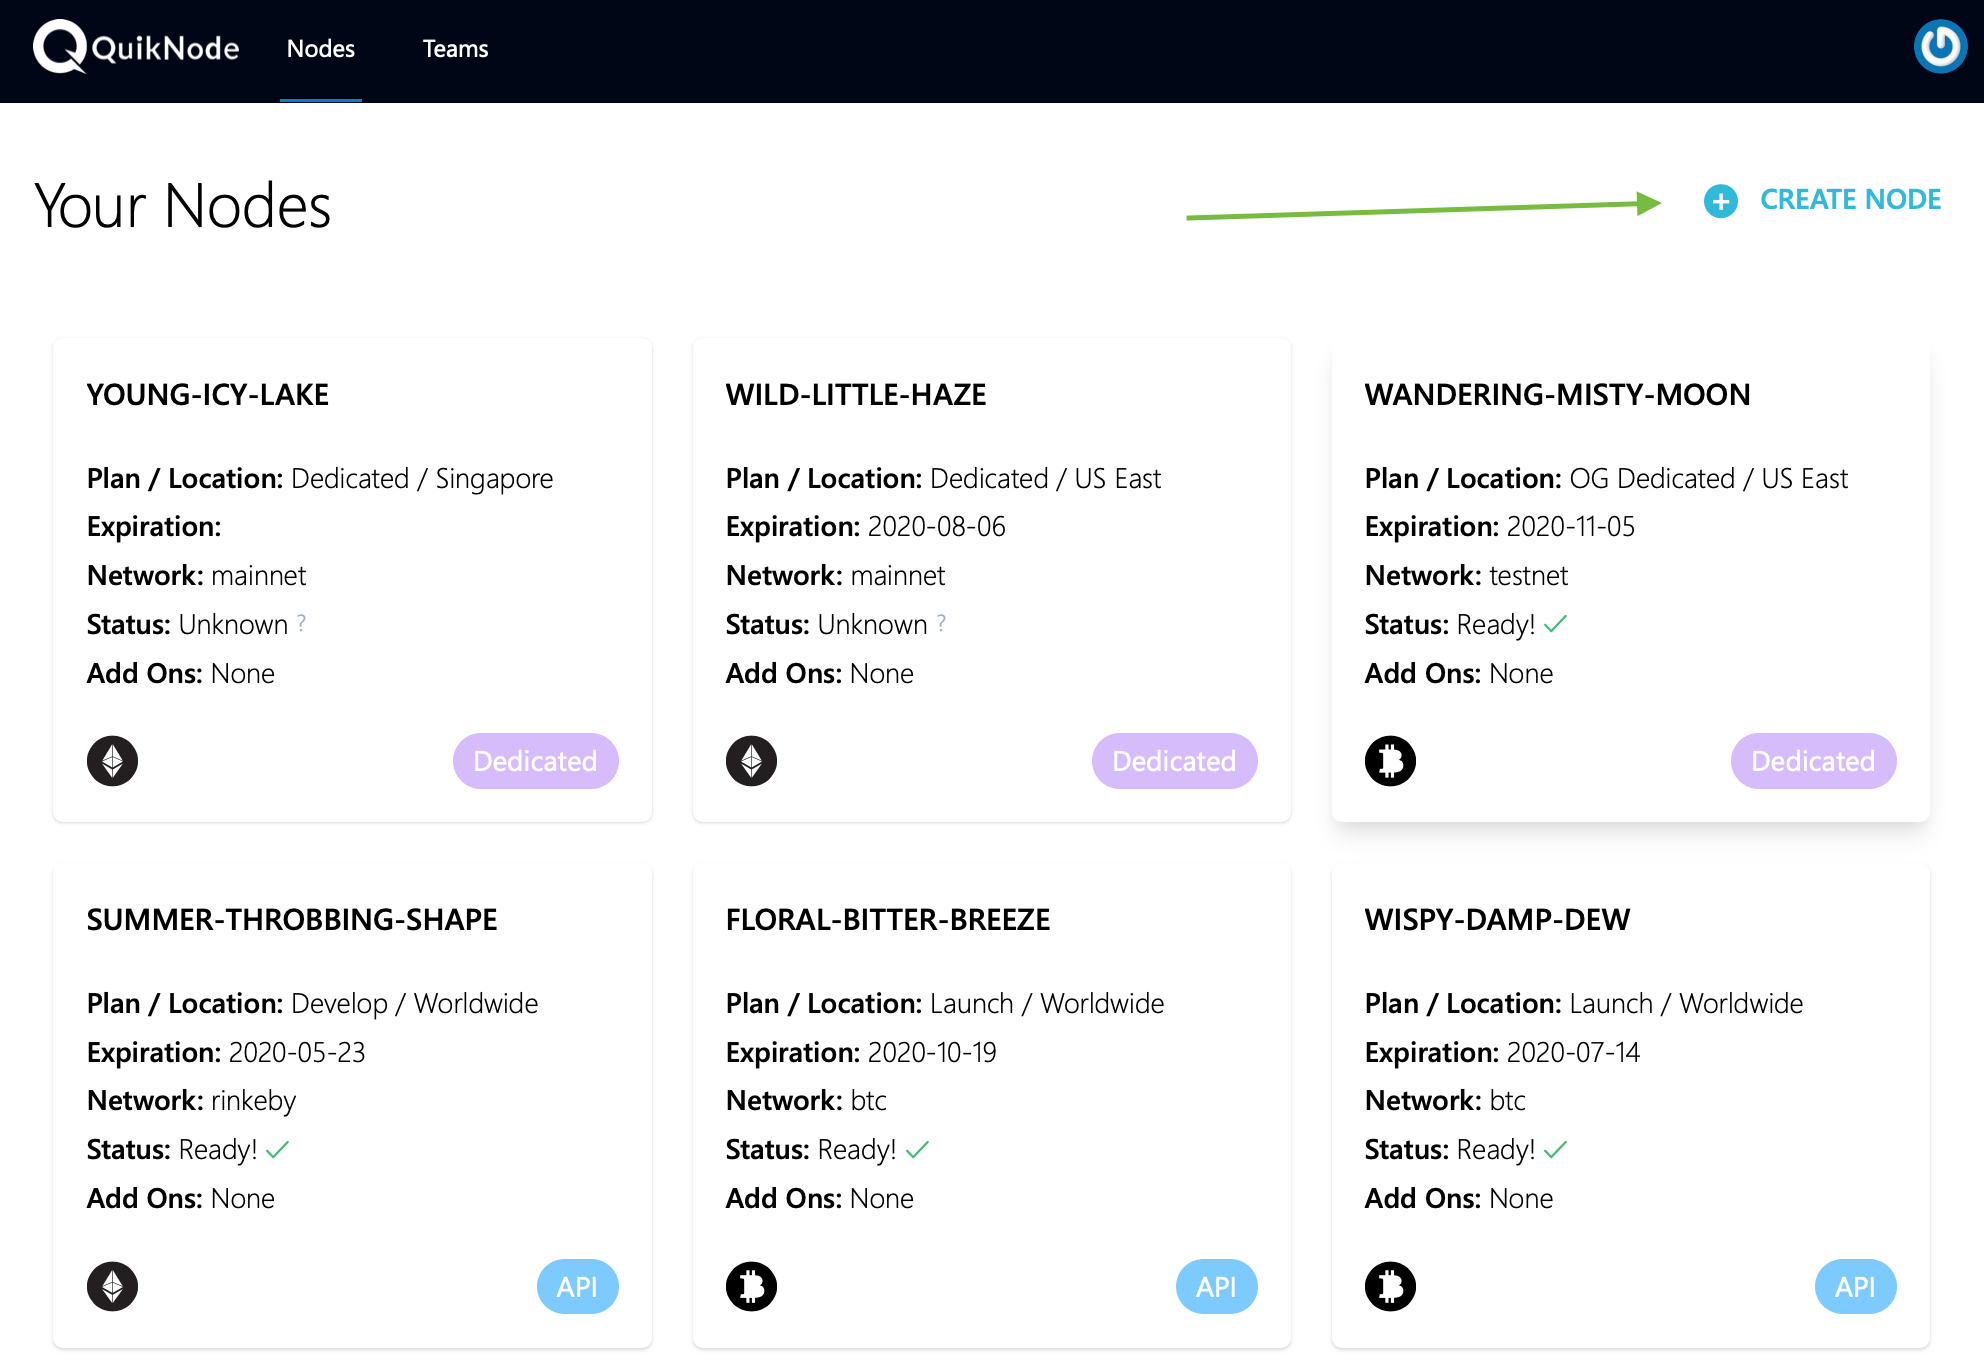Click the QuikNode logo

point(137,47)
